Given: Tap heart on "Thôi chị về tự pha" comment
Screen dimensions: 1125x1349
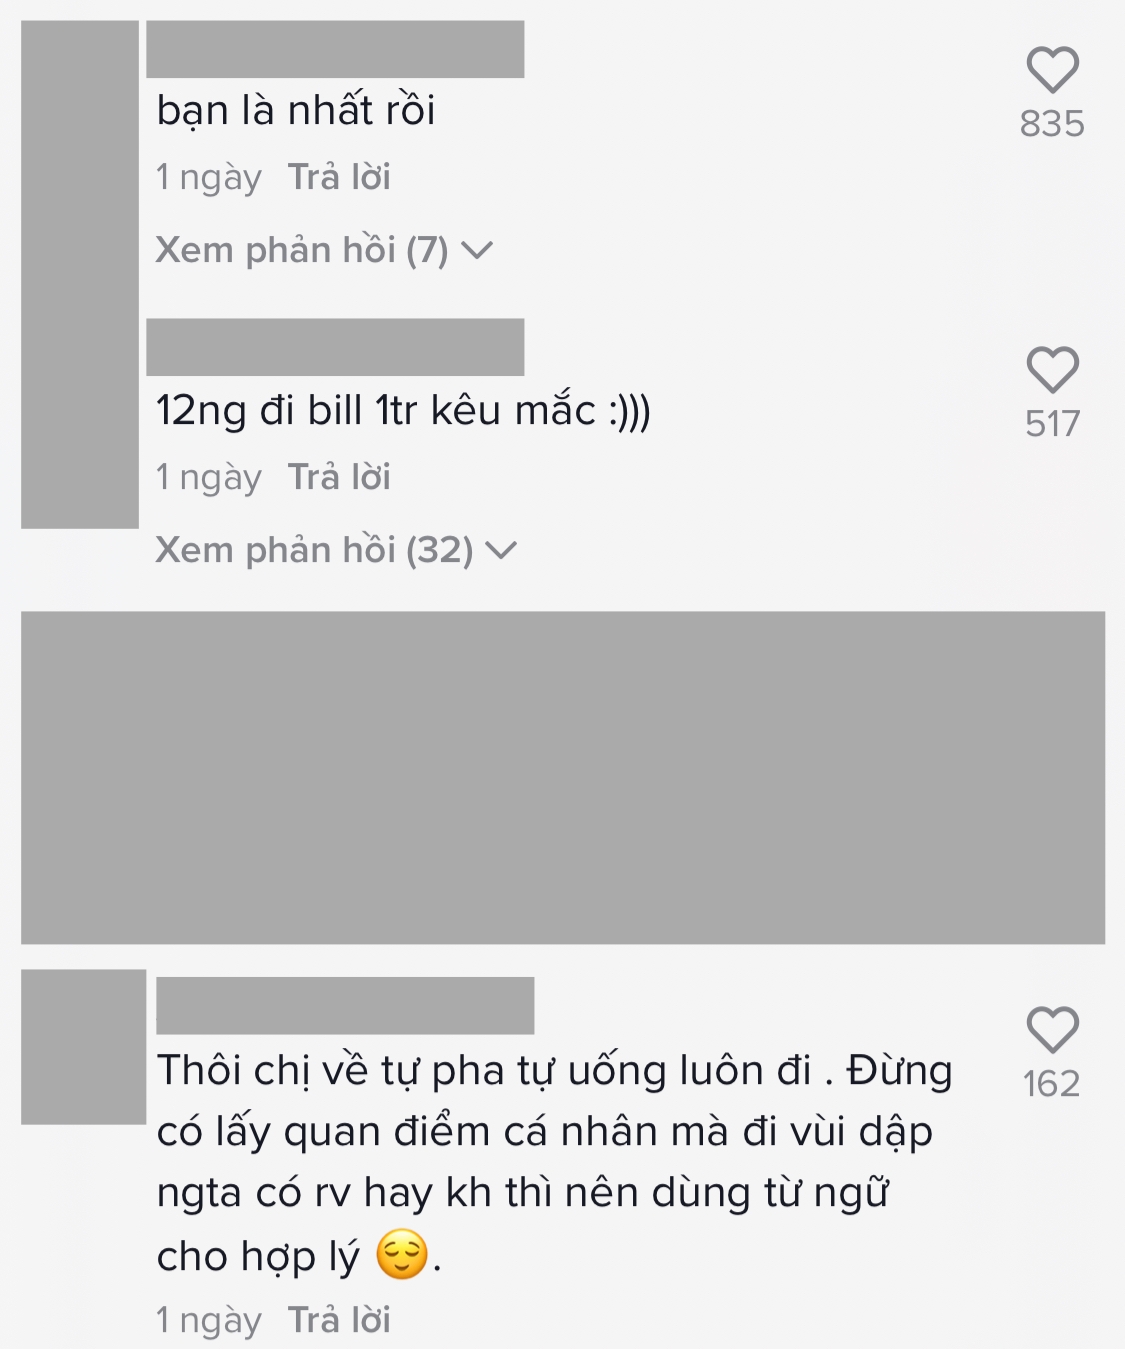Looking at the screenshot, I should (x=1052, y=1030).
